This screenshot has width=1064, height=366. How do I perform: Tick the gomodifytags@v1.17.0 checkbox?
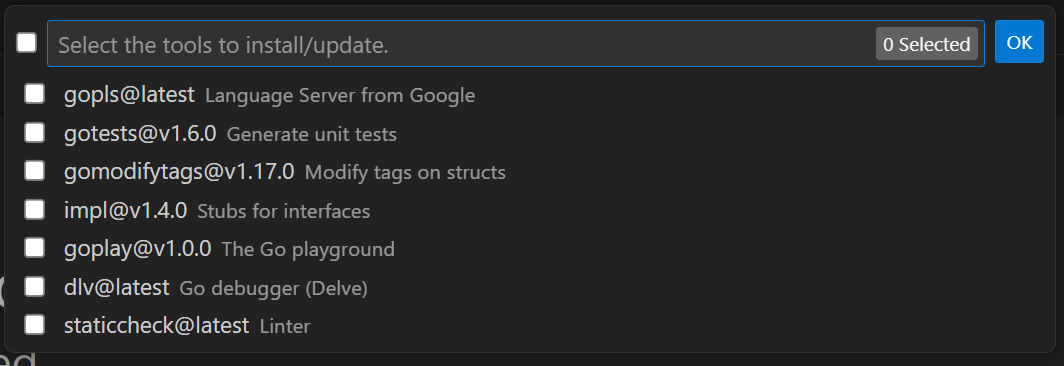(35, 170)
